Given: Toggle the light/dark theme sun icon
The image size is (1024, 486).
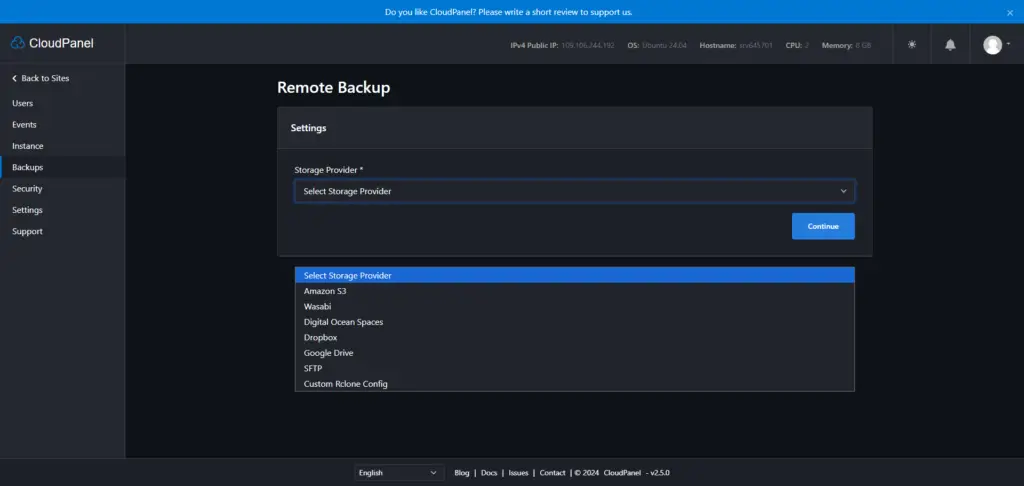Looking at the screenshot, I should tap(912, 44).
